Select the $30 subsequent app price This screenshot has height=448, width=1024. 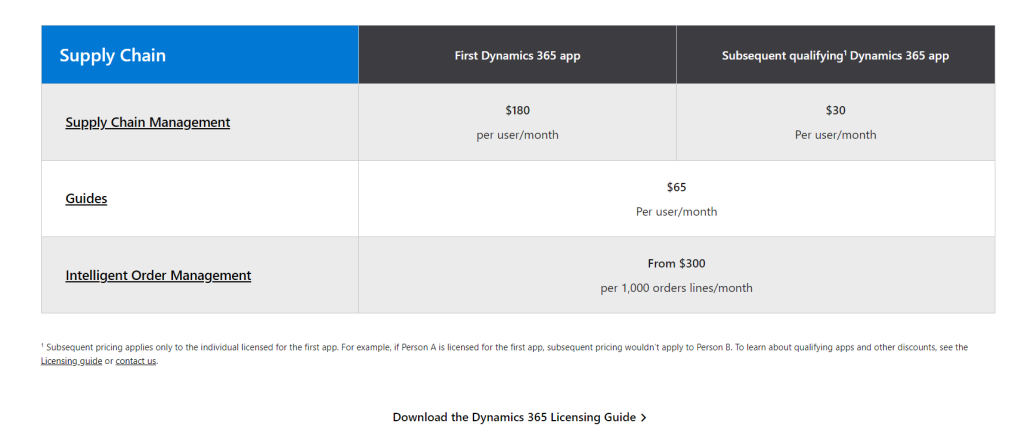click(835, 110)
